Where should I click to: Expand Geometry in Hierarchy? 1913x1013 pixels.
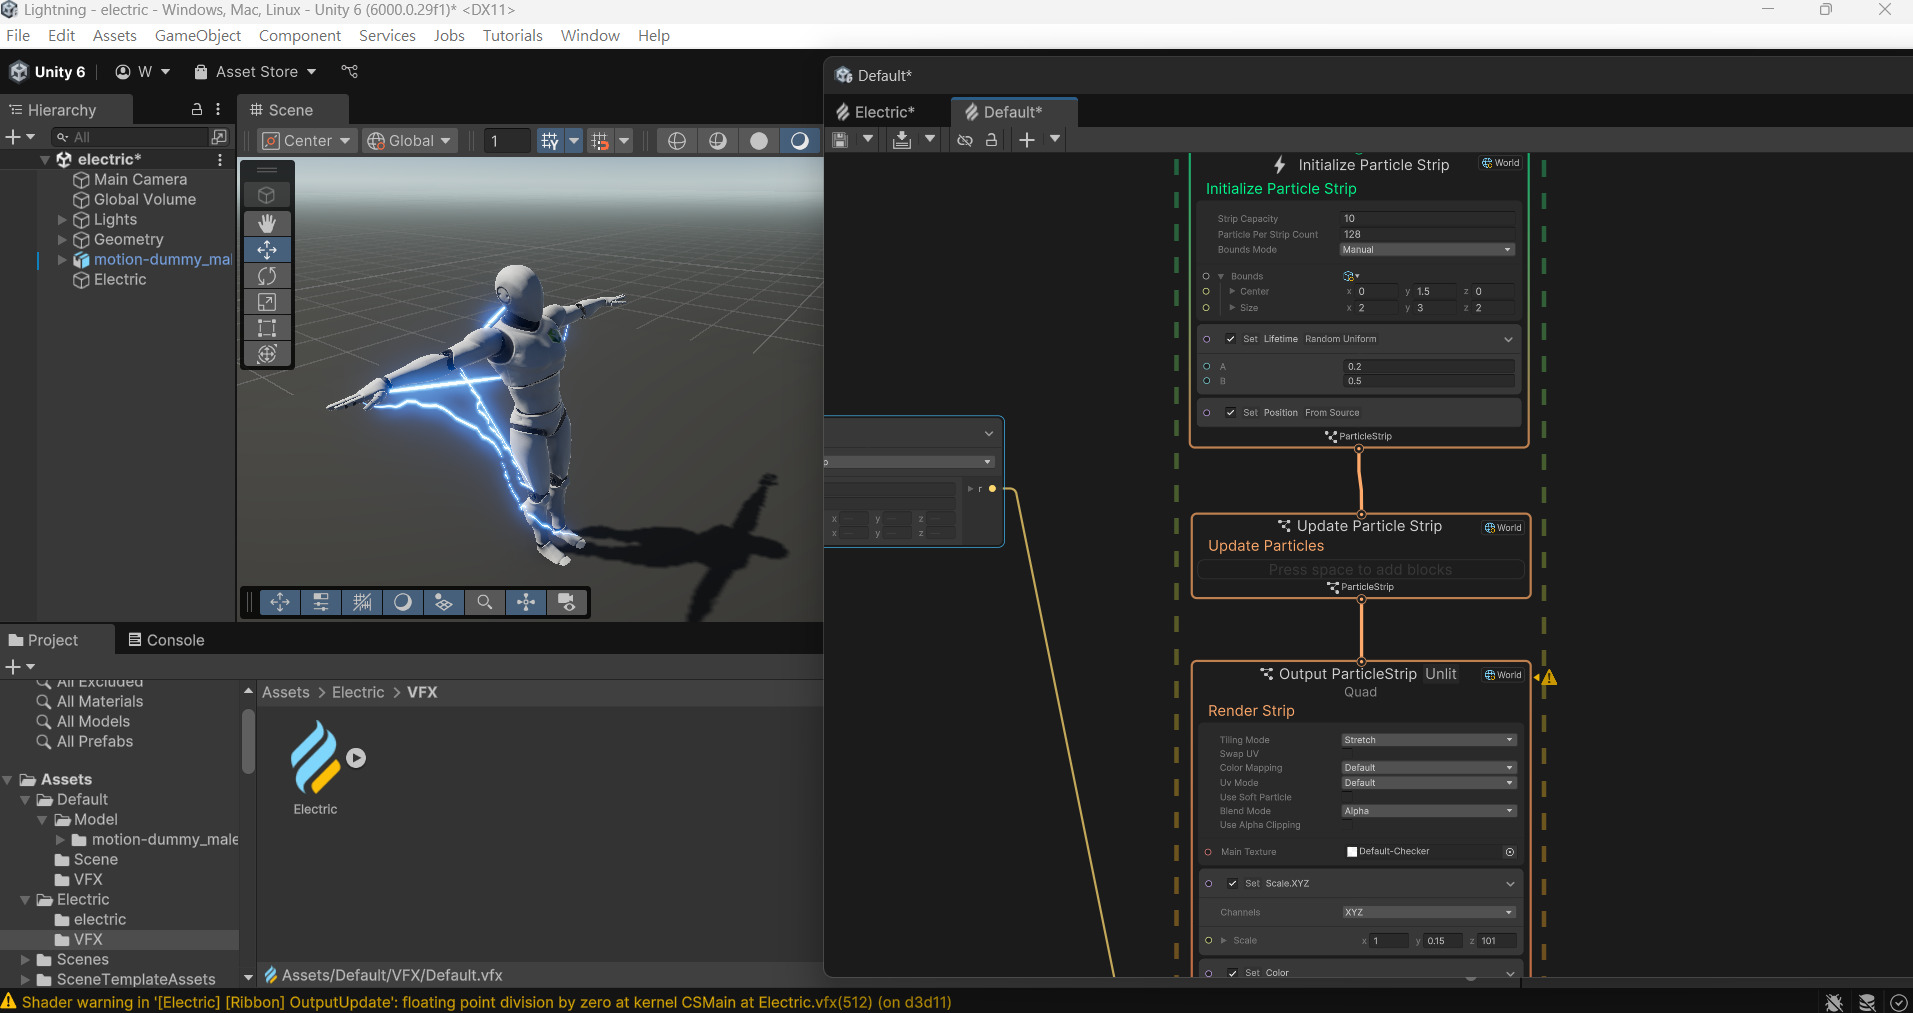(x=62, y=240)
